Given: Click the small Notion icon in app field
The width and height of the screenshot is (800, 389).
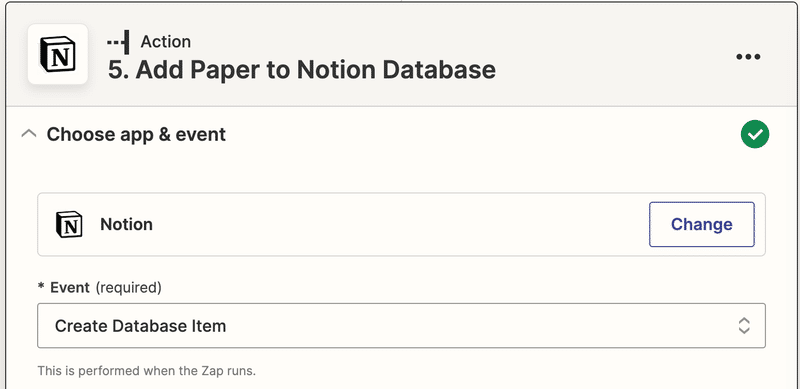Looking at the screenshot, I should (69, 224).
